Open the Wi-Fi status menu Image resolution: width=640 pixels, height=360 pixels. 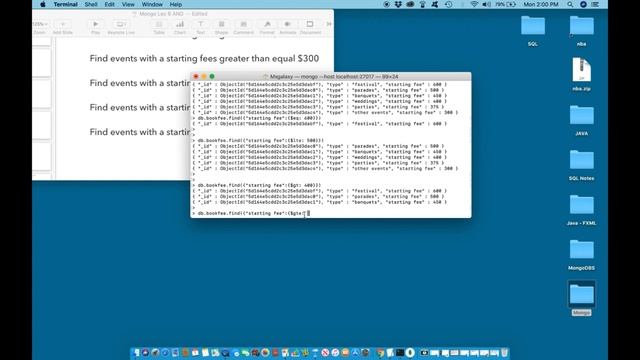474,4
